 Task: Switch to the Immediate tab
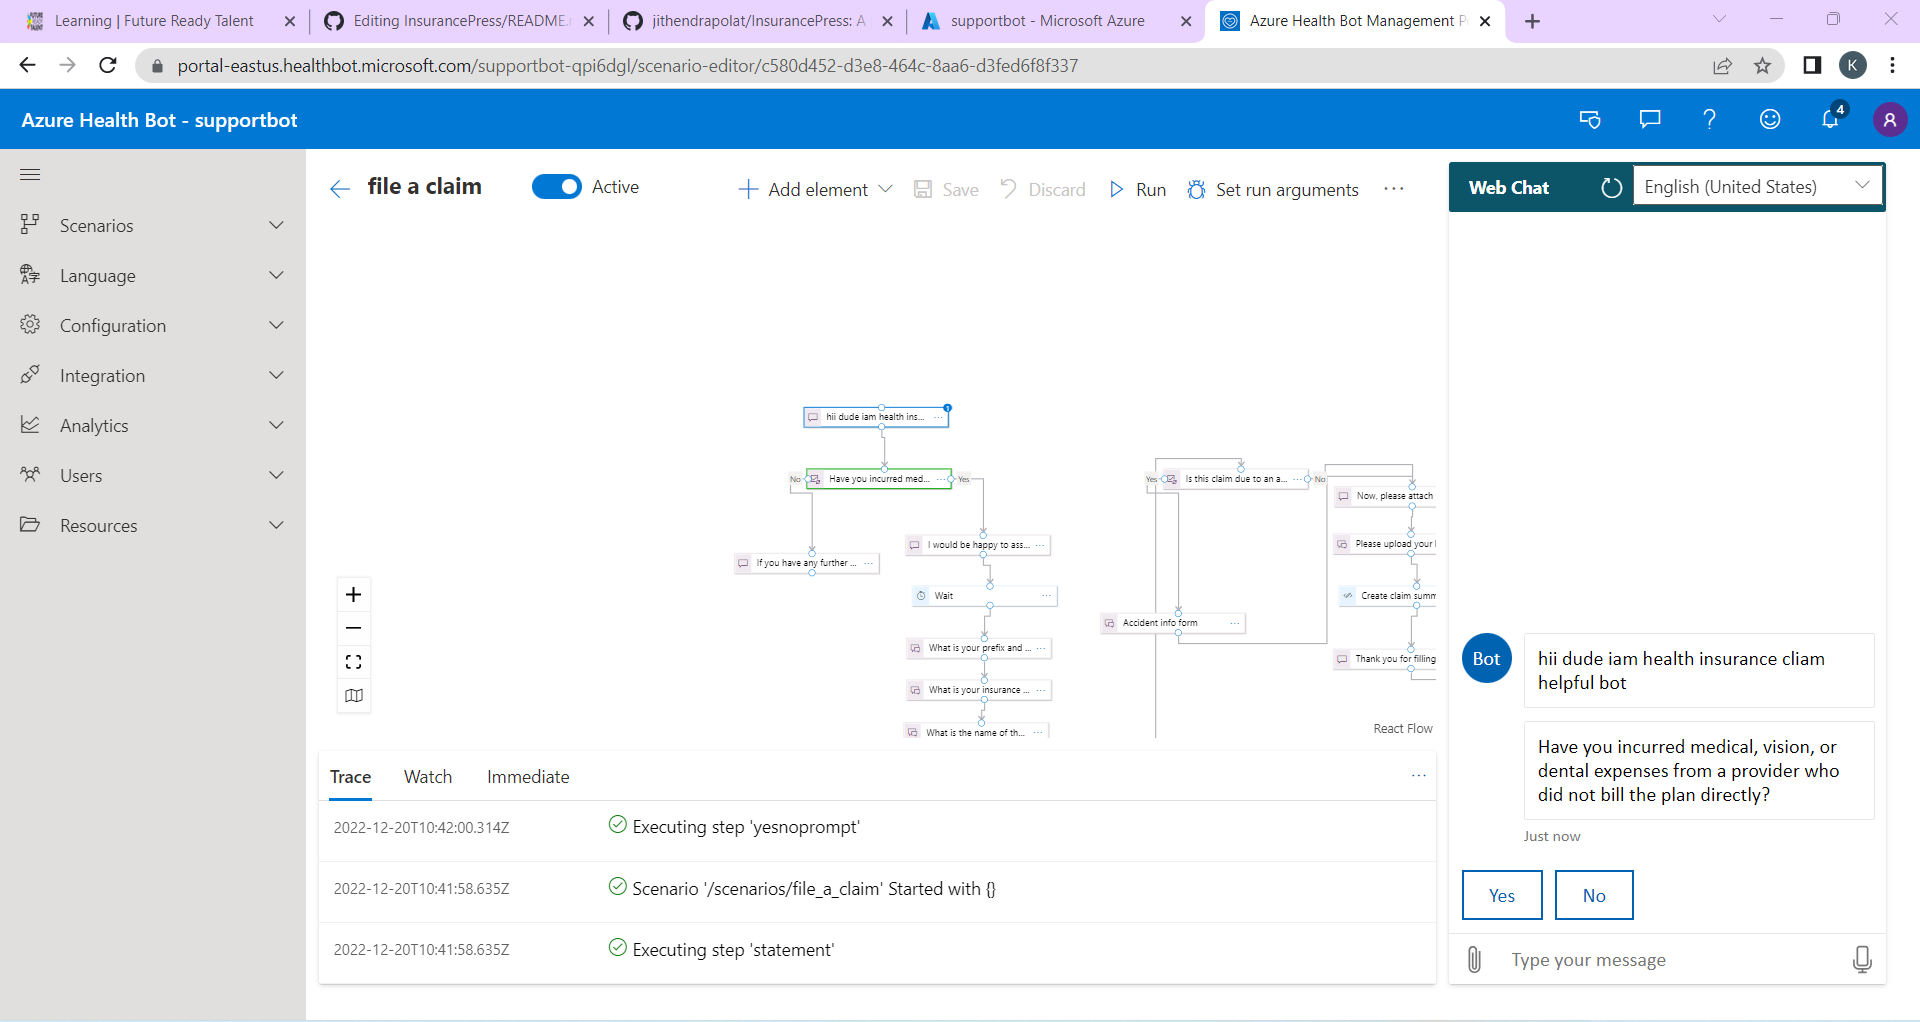click(x=528, y=777)
